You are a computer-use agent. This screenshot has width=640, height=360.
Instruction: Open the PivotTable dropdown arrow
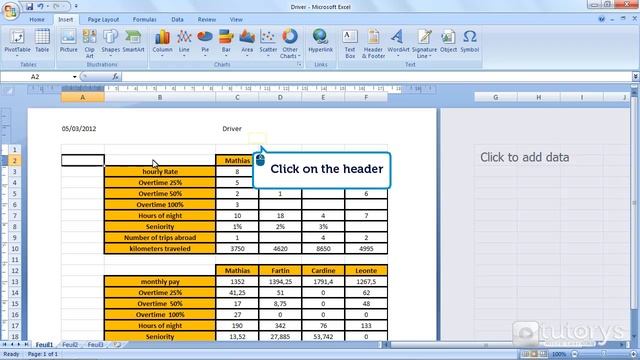click(17, 56)
